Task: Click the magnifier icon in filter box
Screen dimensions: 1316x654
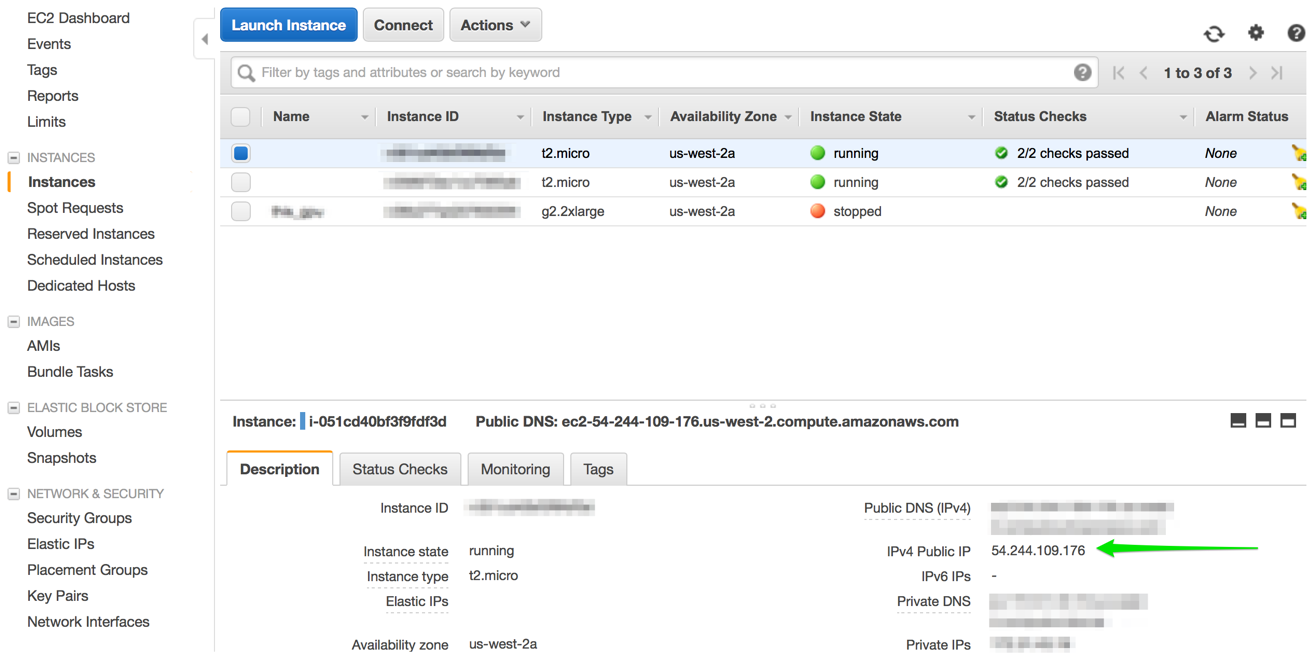Action: pos(246,73)
